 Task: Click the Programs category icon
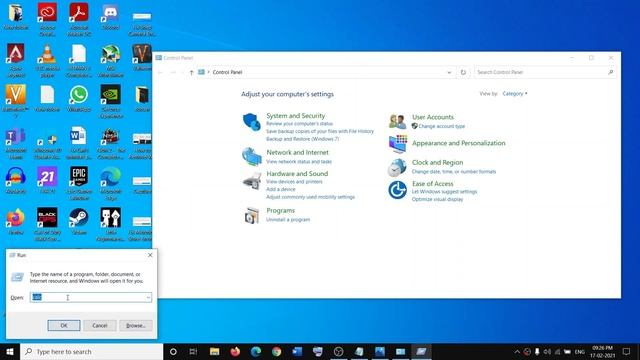251,215
